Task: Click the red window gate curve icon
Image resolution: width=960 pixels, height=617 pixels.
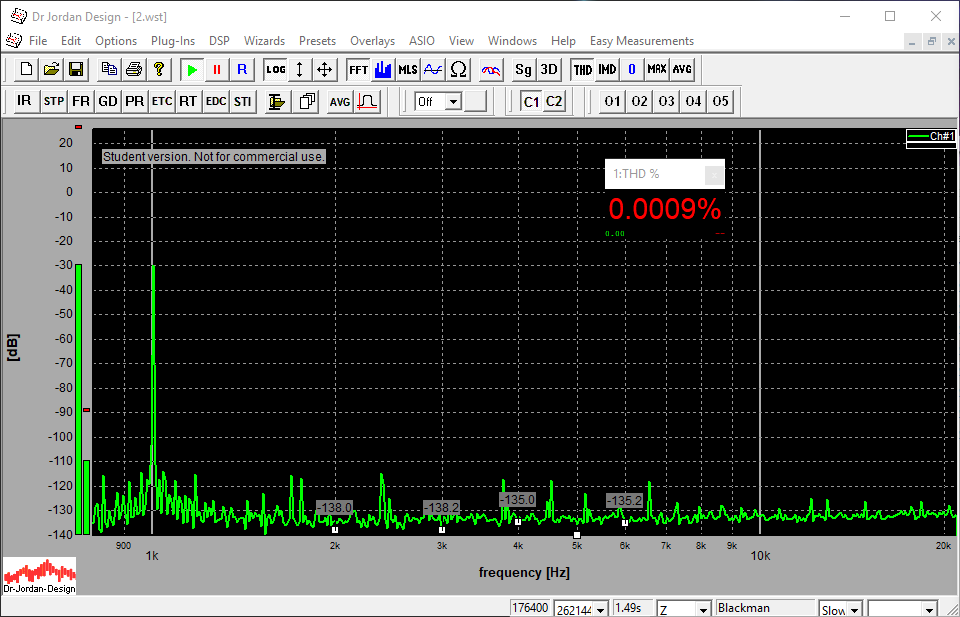Action: 368,101
